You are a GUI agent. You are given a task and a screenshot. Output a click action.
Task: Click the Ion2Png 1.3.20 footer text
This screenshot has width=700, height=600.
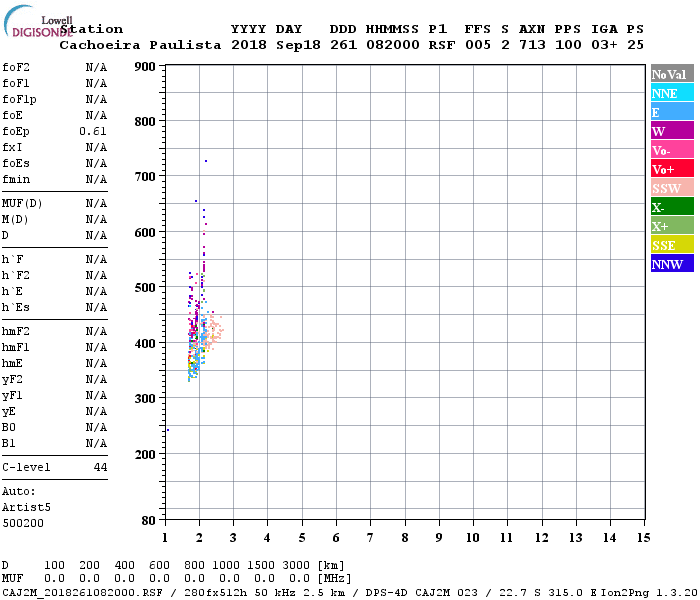pyautogui.click(x=649, y=593)
